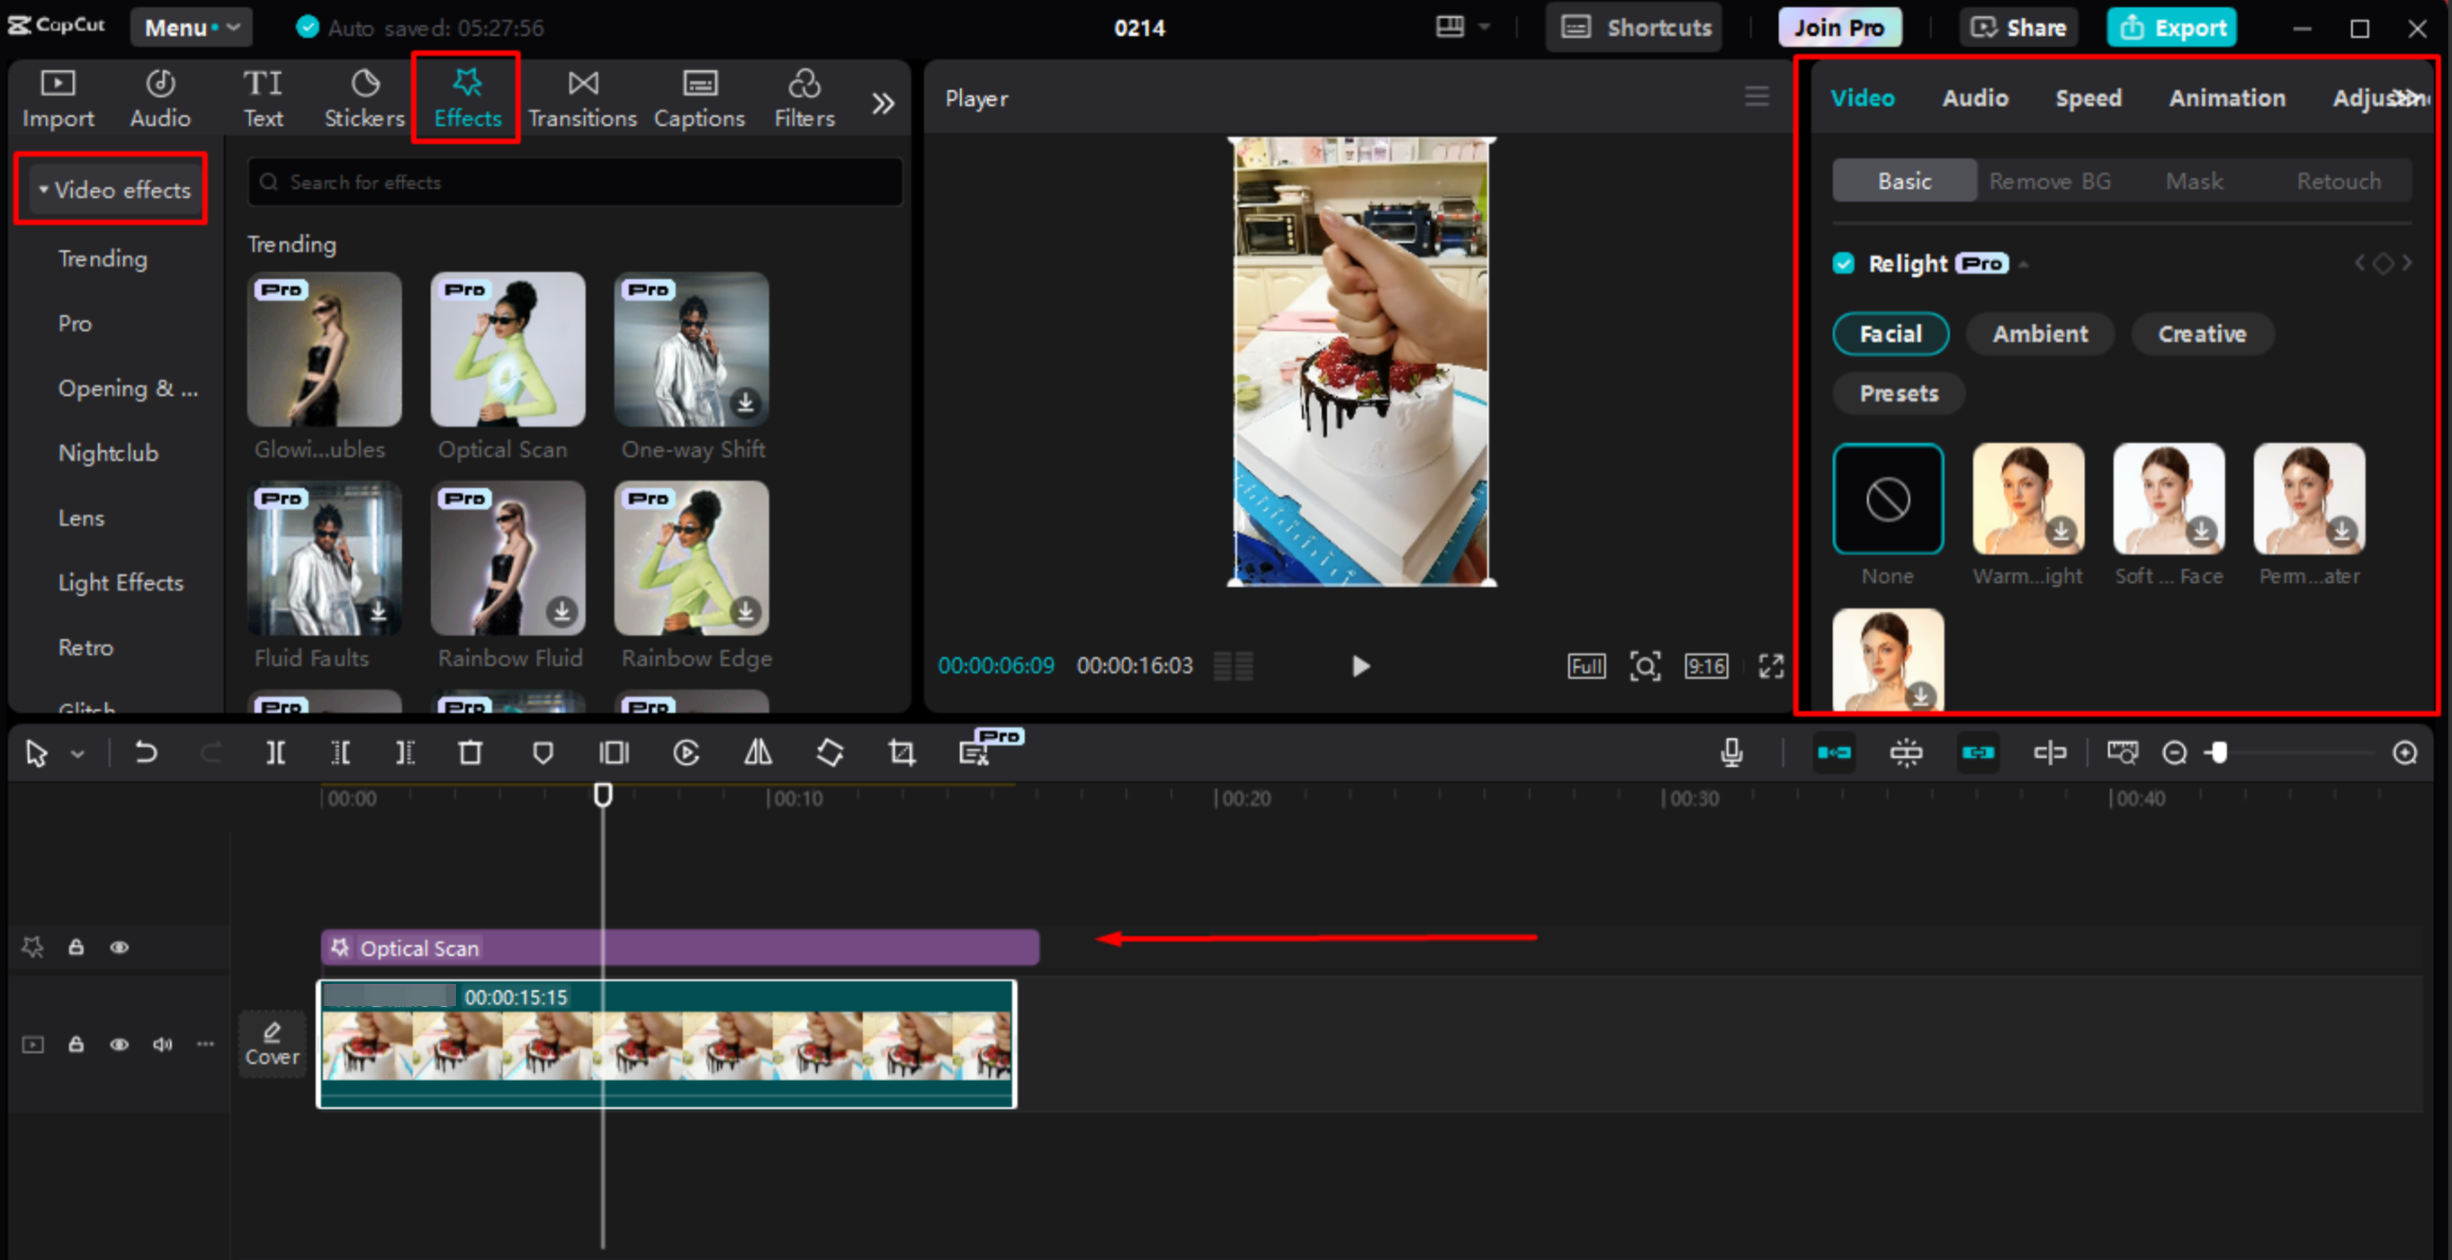2452x1260 pixels.
Task: Open the Transitions panel
Action: [582, 97]
